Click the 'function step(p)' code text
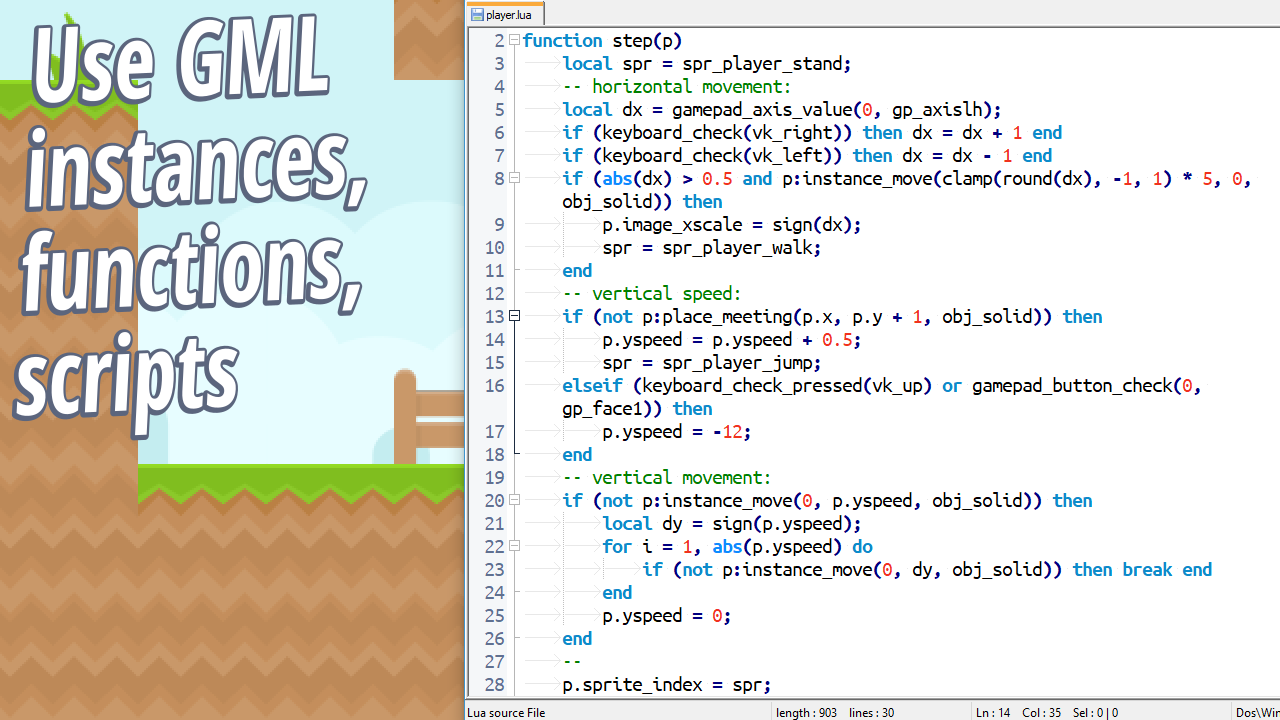Viewport: 1280px width, 720px height. (x=602, y=41)
